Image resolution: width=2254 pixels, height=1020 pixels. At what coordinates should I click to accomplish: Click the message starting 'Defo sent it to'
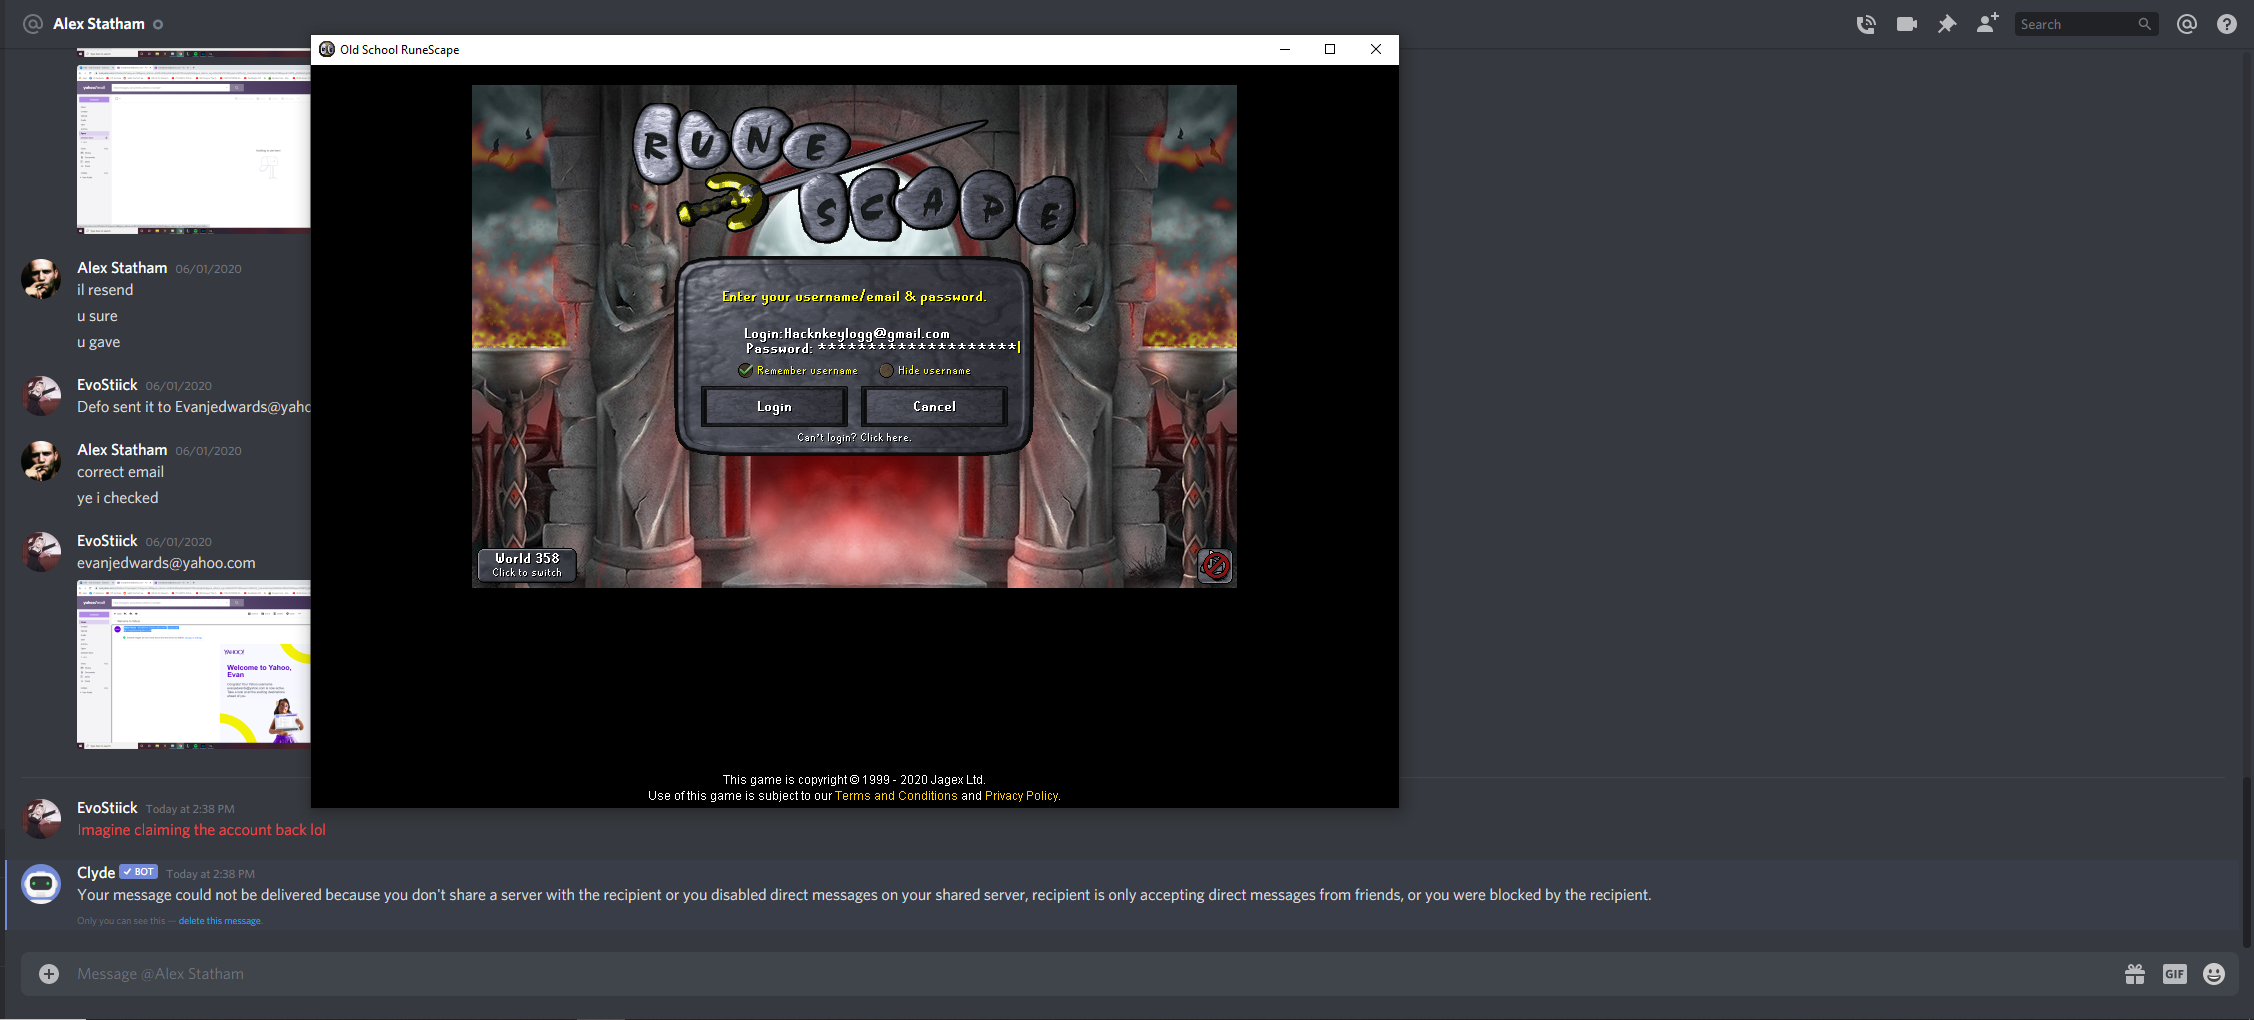pos(194,407)
